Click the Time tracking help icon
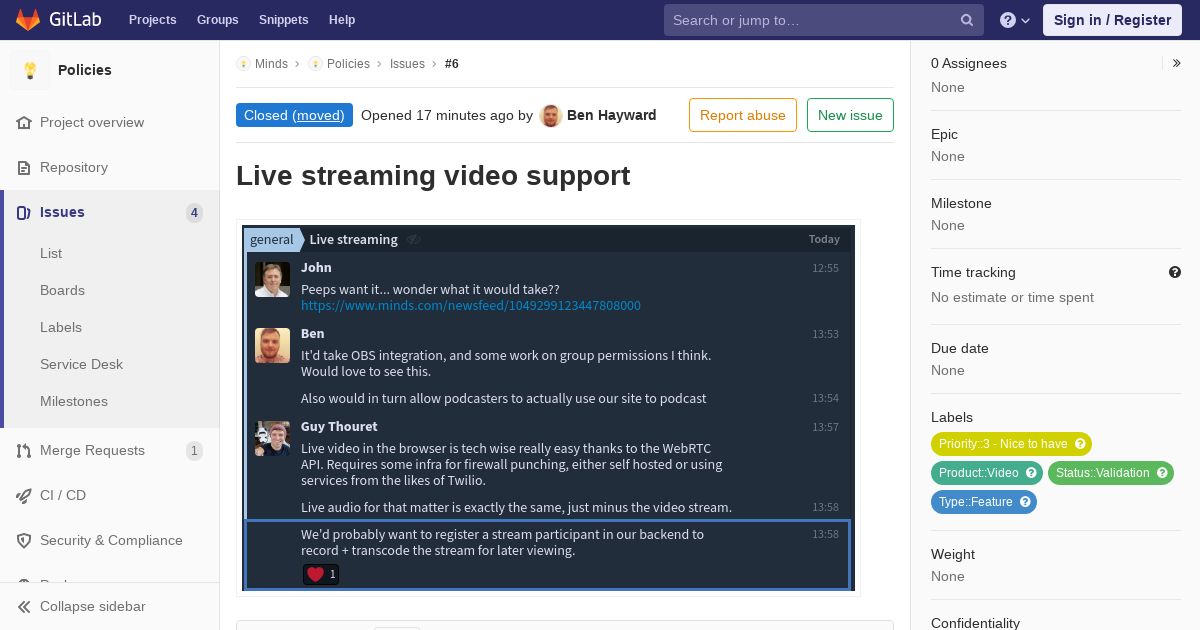Screen dimensions: 1200x630 (1175, 272)
